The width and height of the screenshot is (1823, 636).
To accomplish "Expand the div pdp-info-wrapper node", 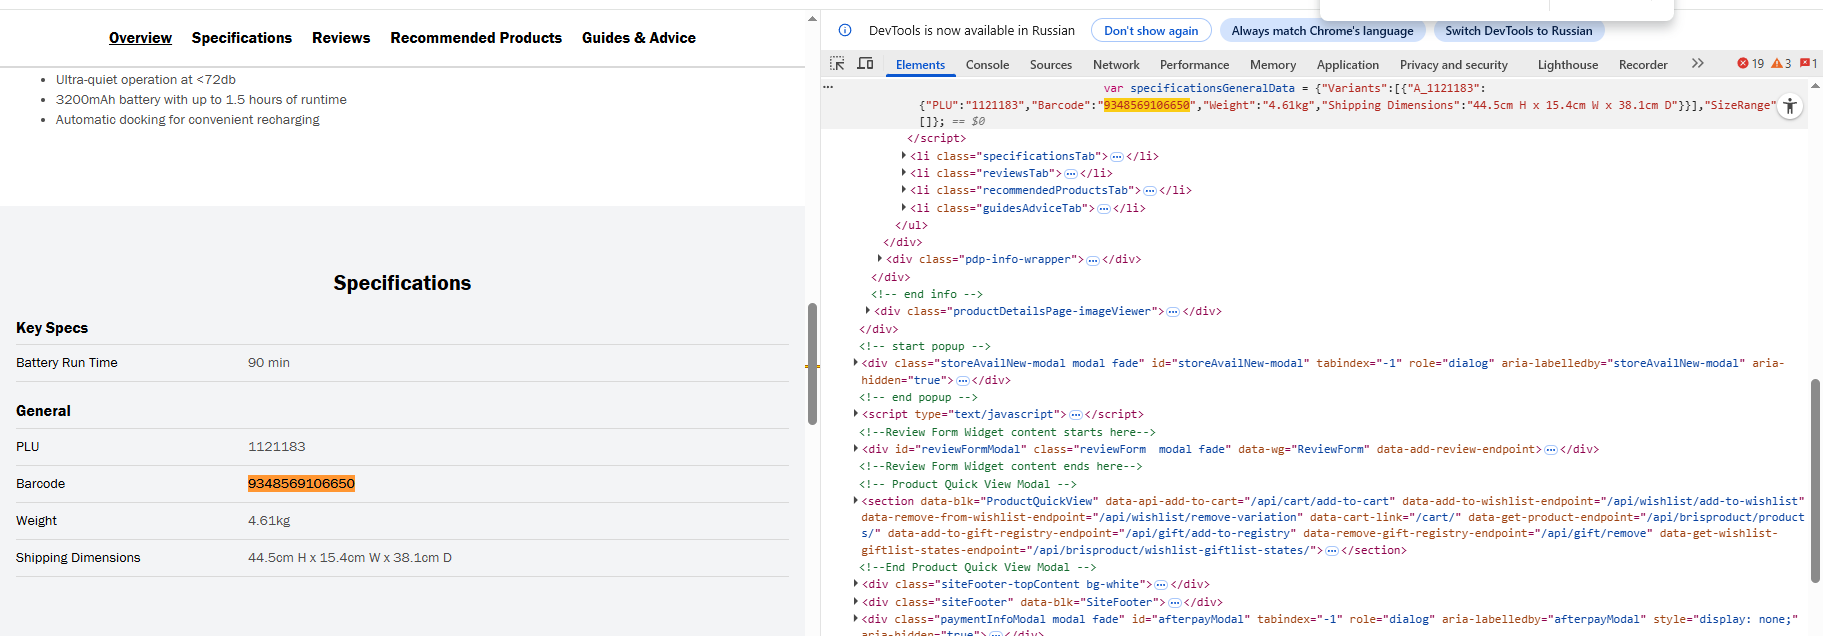I will click(x=879, y=258).
